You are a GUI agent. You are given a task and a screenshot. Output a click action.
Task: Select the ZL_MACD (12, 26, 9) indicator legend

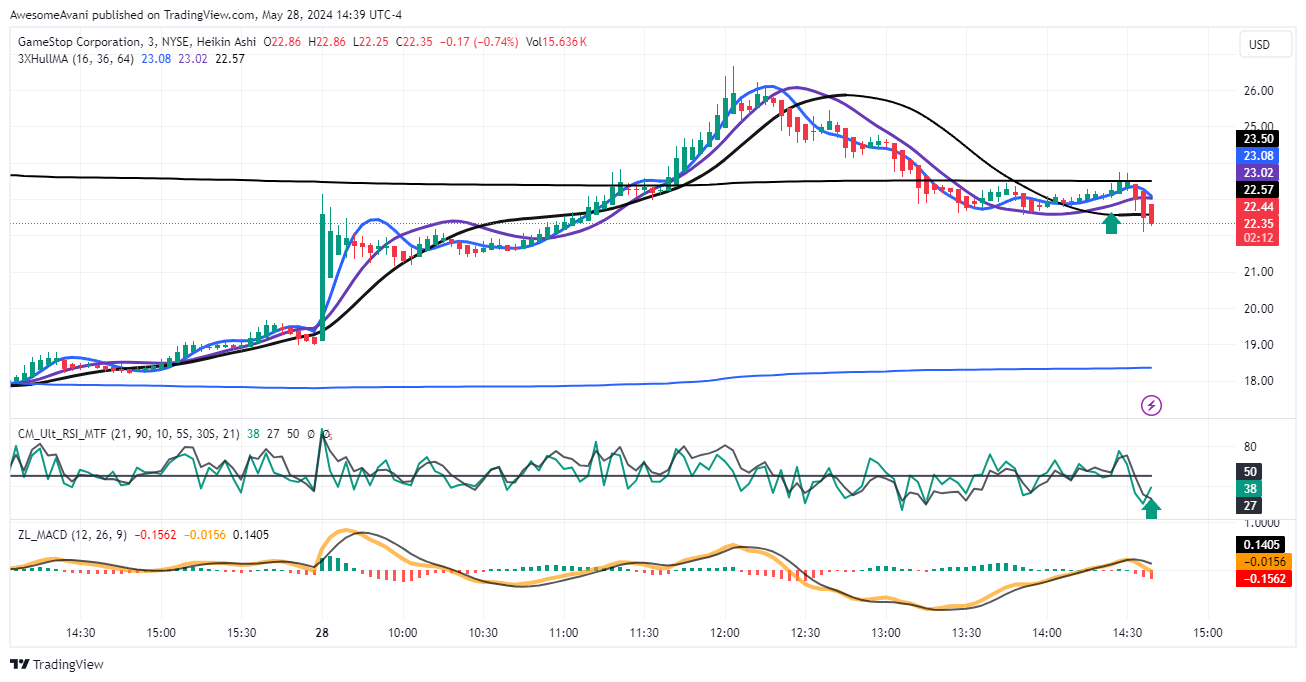click(72, 535)
